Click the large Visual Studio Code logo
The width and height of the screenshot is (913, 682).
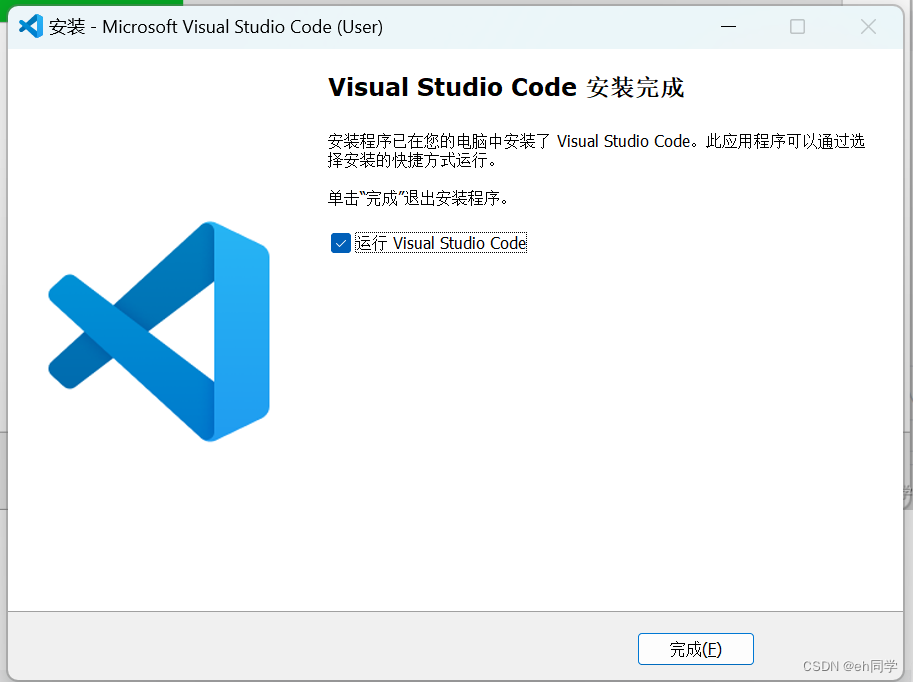coord(158,331)
